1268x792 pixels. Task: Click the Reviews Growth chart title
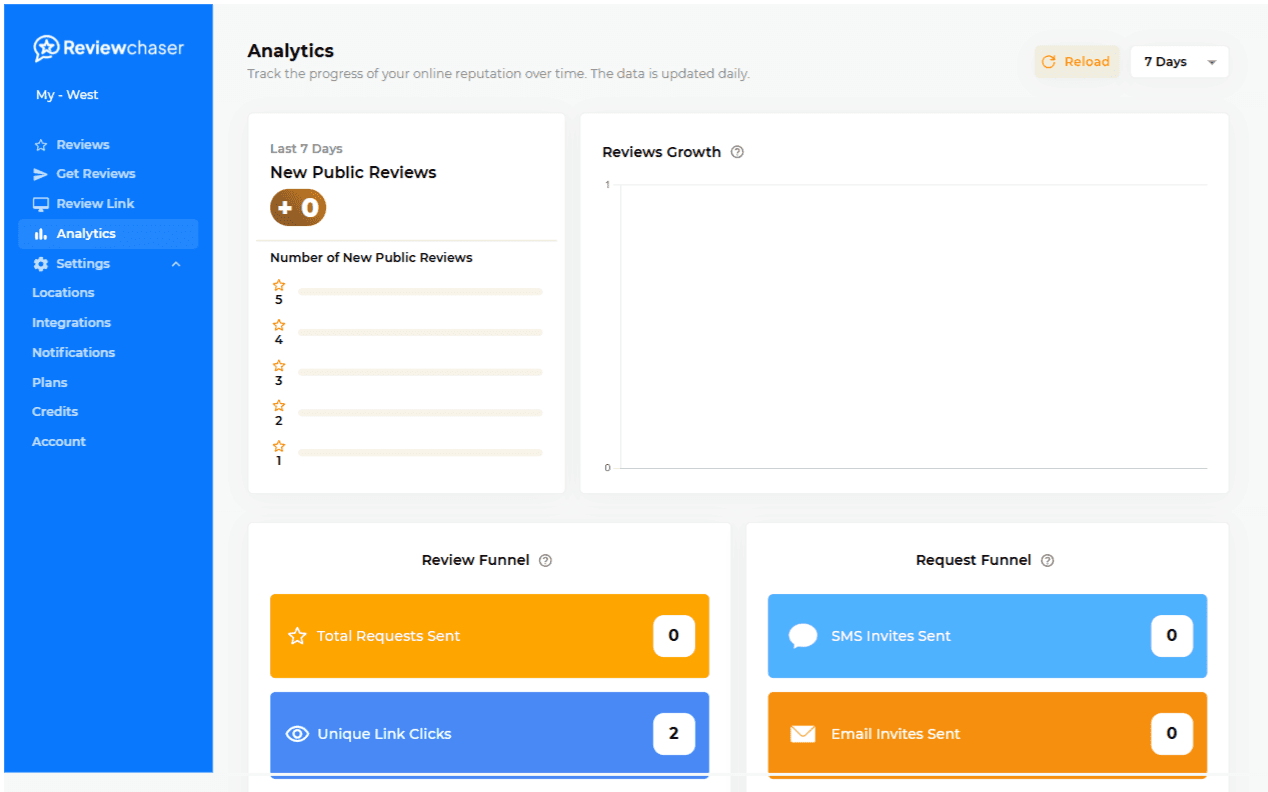point(661,152)
